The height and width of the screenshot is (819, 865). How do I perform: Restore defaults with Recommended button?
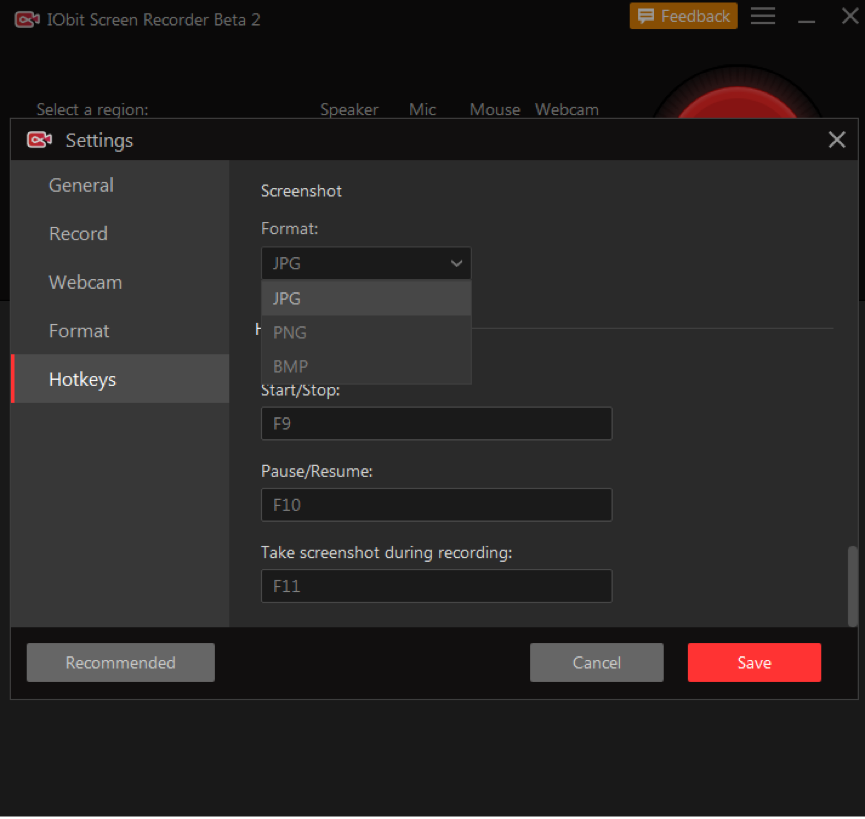coord(121,662)
